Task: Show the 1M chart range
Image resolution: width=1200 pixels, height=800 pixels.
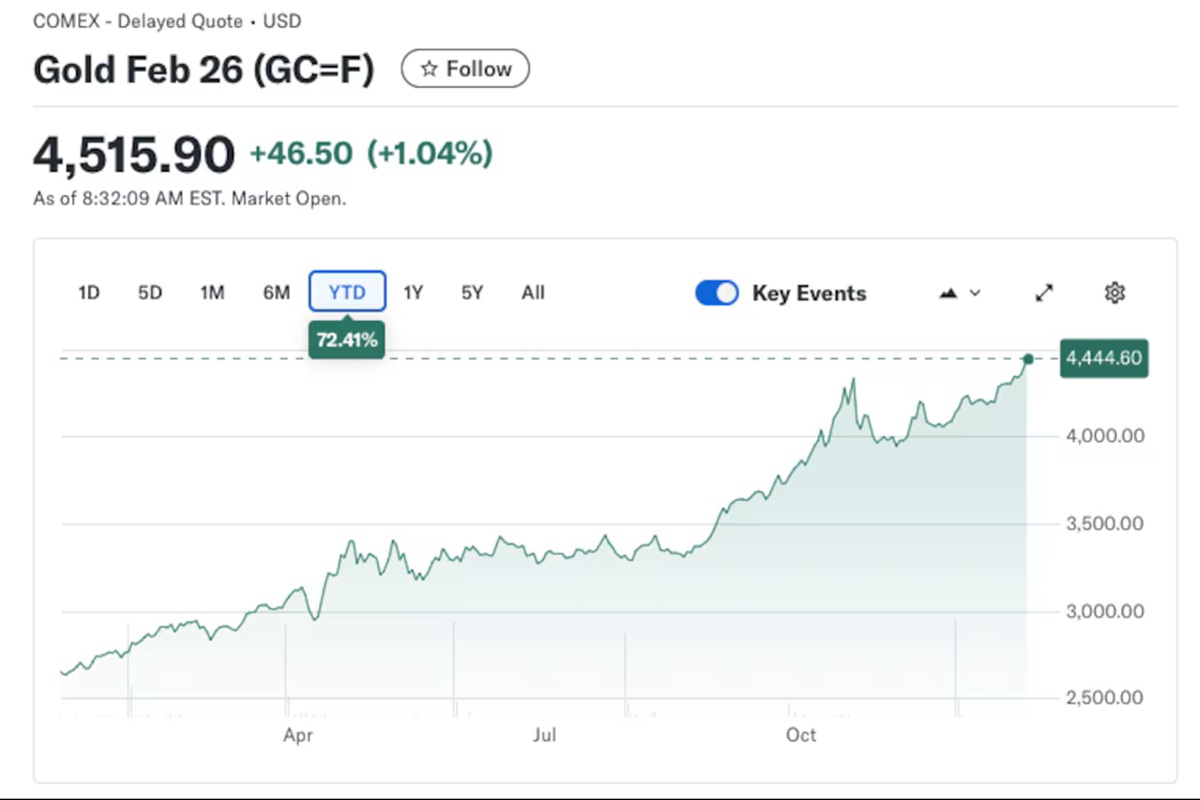Action: click(212, 293)
